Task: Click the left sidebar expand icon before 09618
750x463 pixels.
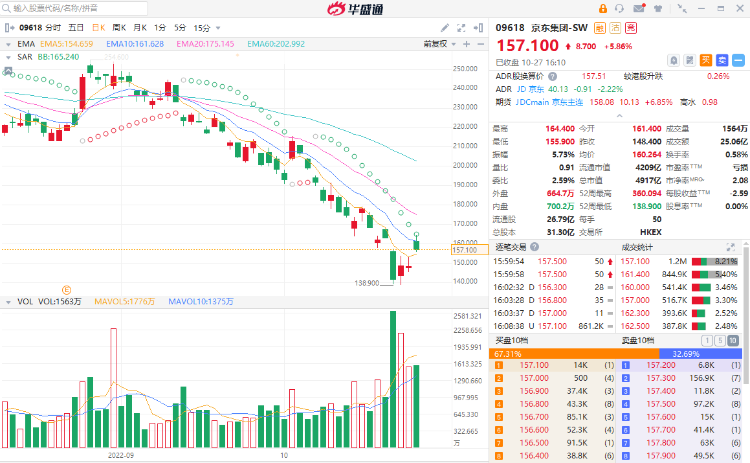Action: click(x=9, y=28)
